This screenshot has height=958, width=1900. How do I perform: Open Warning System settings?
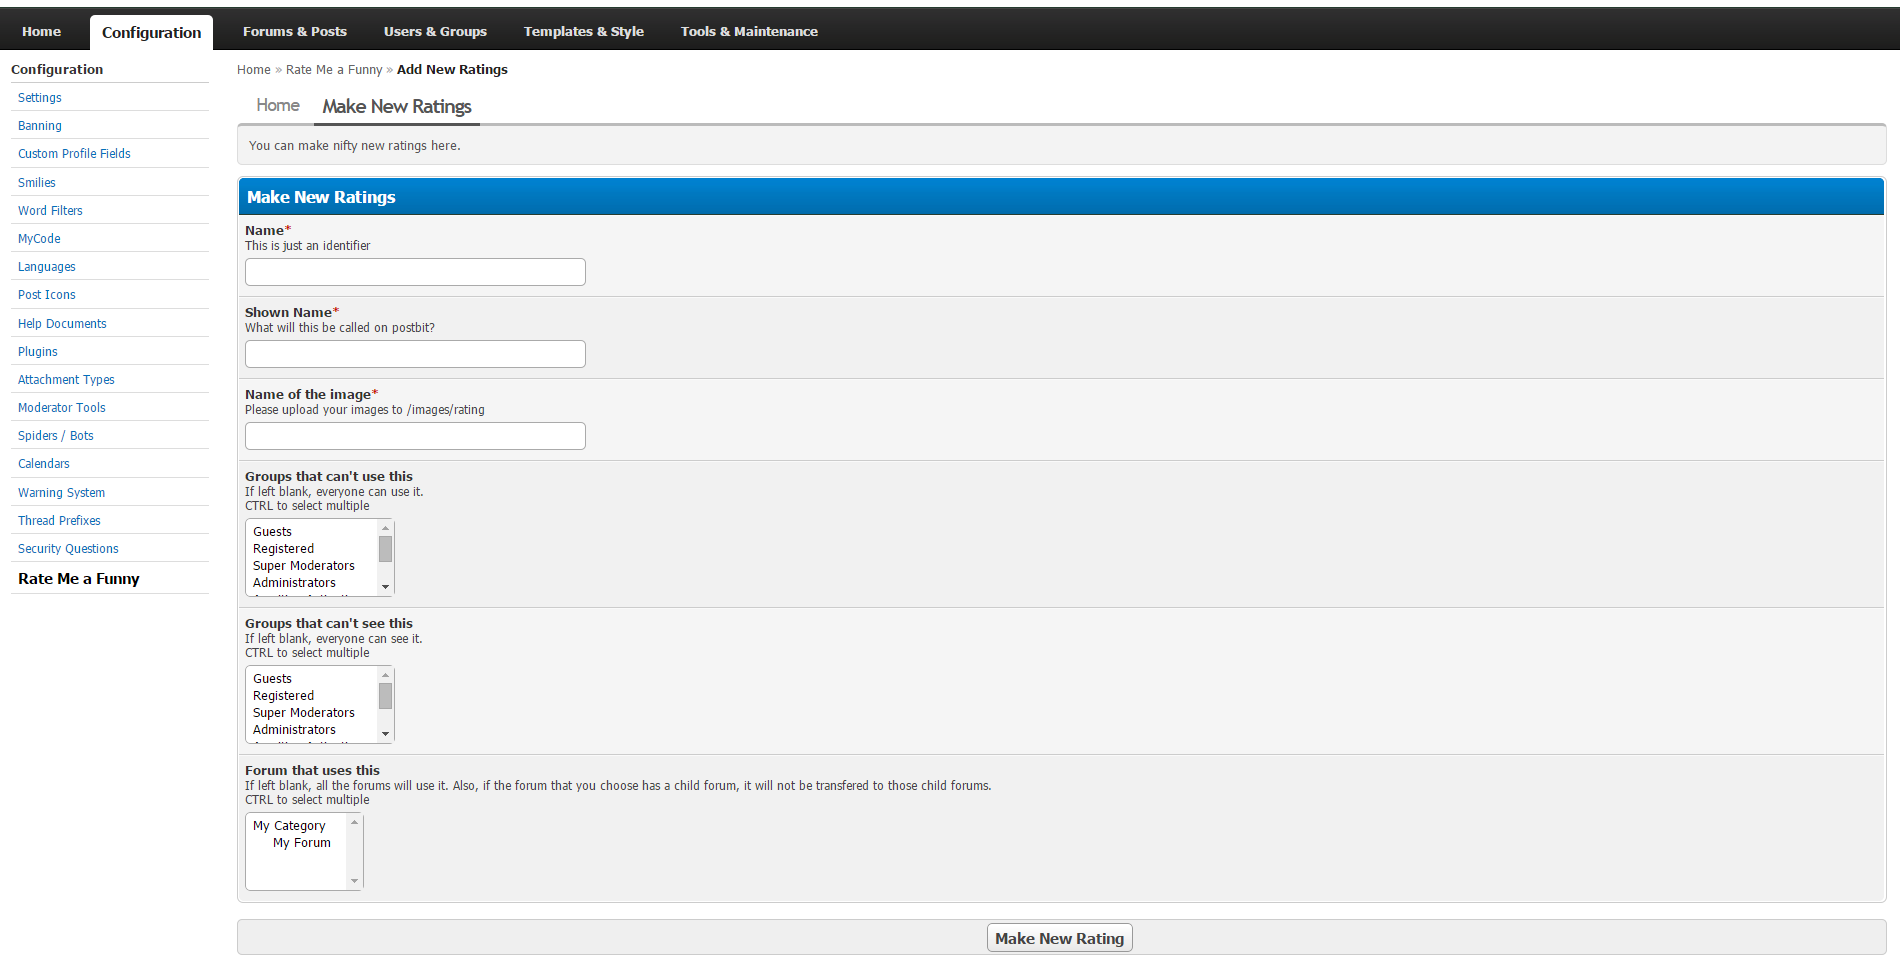click(61, 492)
